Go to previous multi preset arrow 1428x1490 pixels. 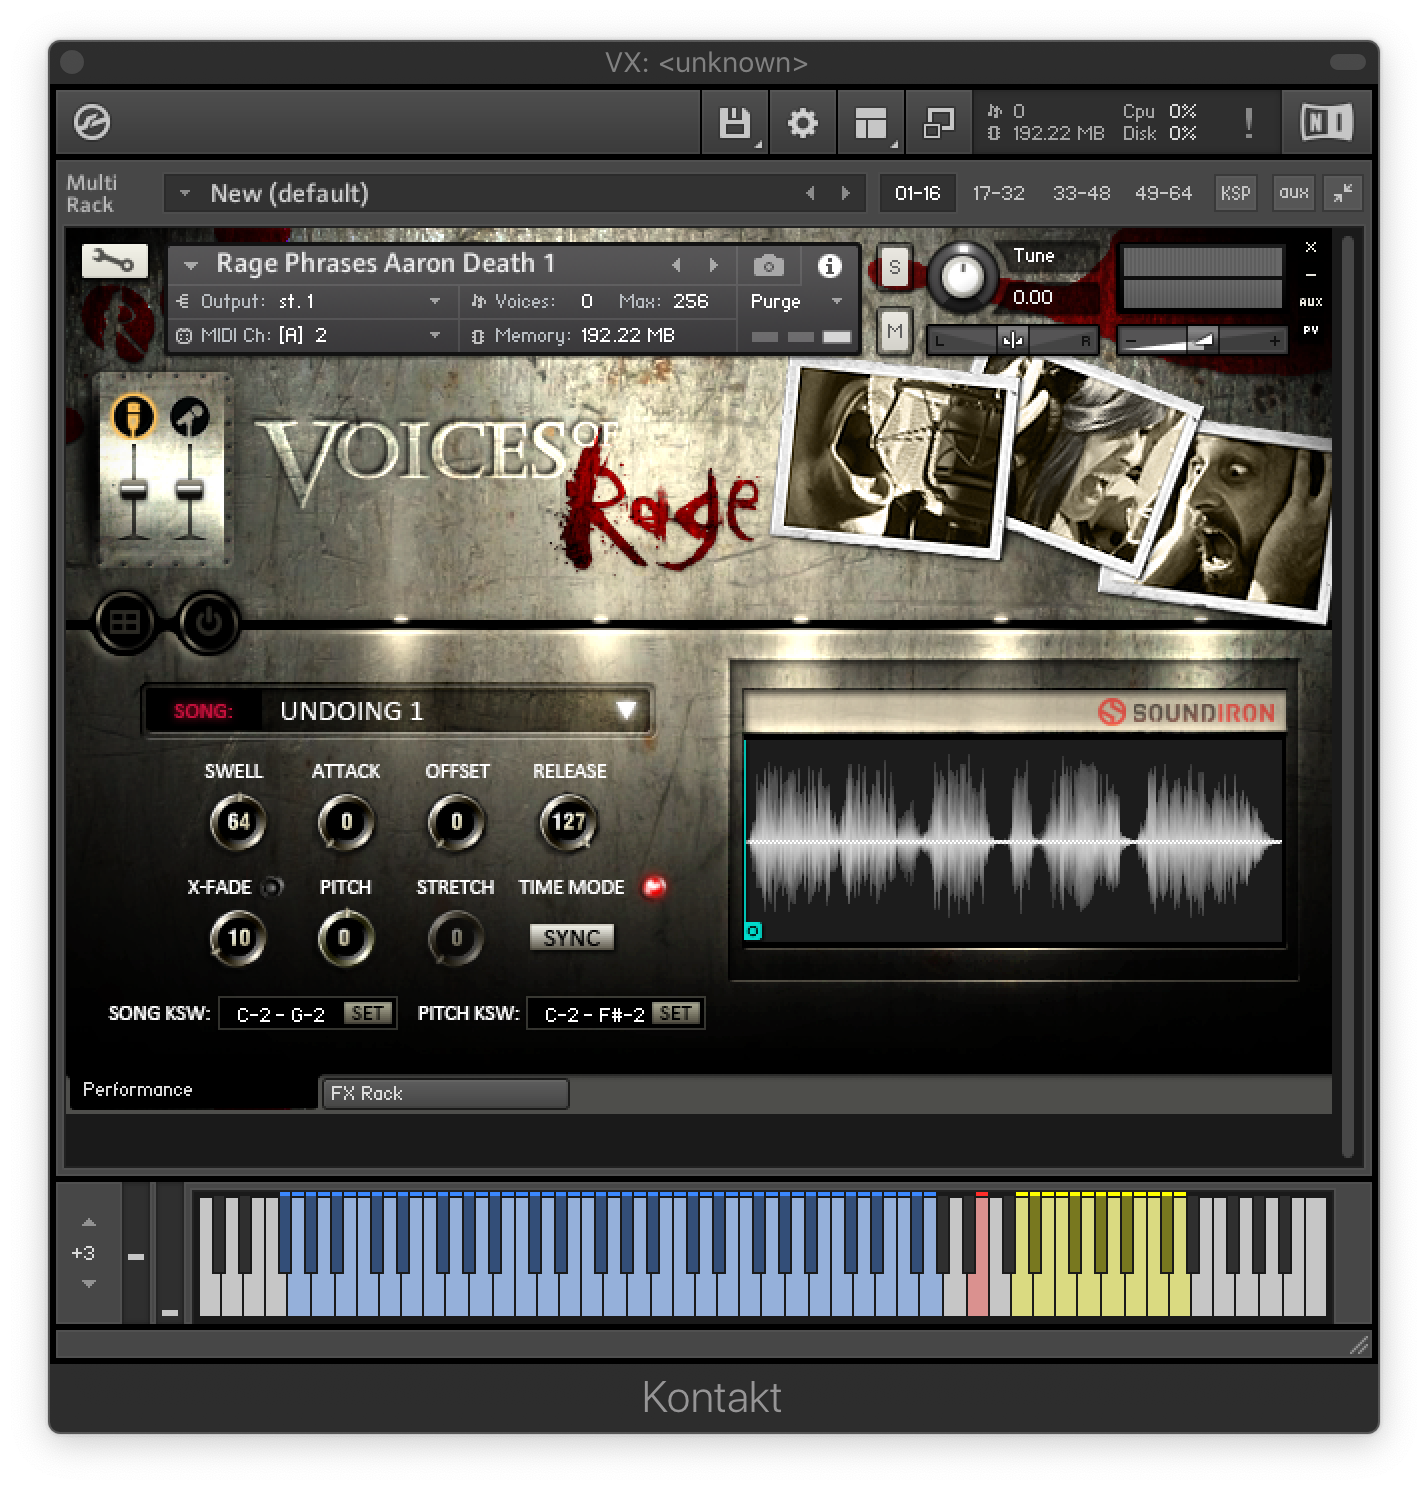pos(810,193)
